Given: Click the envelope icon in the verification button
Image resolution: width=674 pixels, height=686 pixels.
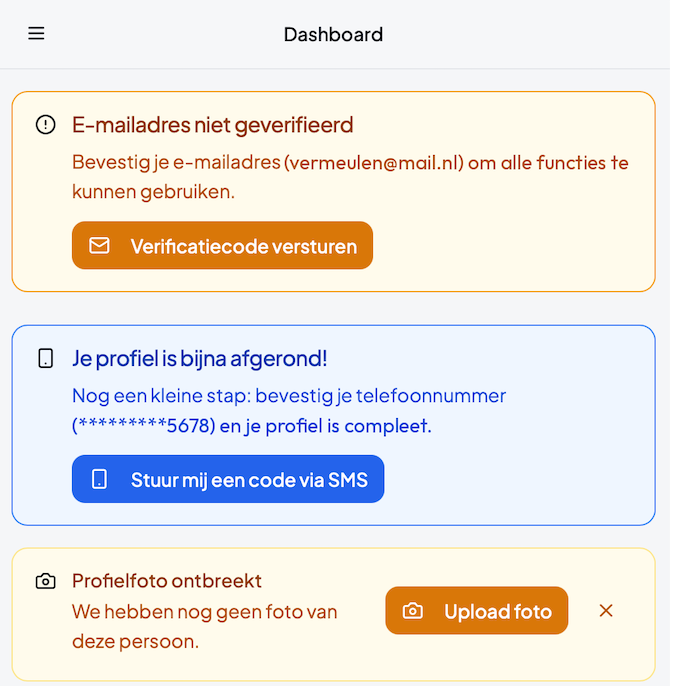Looking at the screenshot, I should tap(99, 245).
